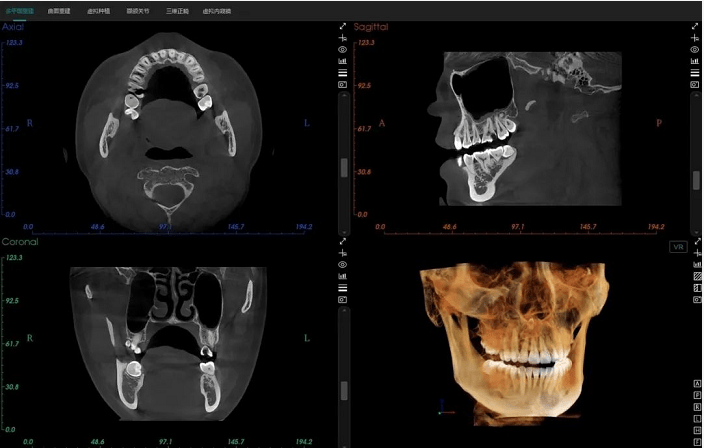Screen dimensions: 704x448
Task: Take snapshot of the 3D rendering view
Action: pyautogui.click(x=697, y=300)
